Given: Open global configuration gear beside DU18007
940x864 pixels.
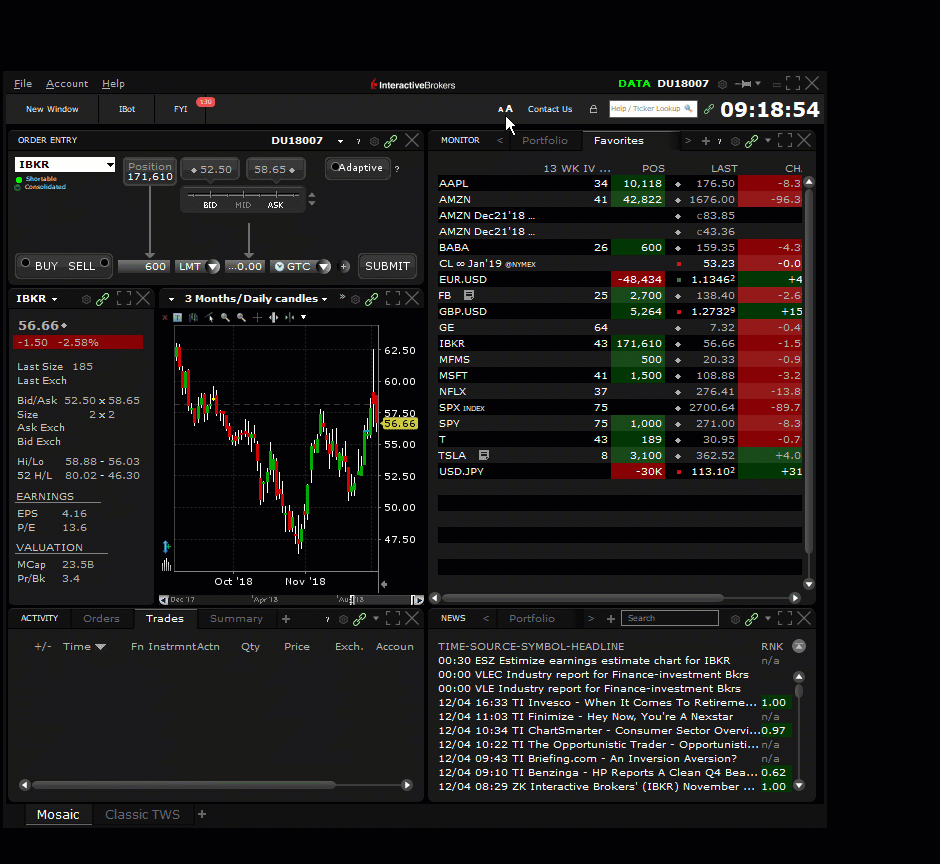Looking at the screenshot, I should point(722,85).
